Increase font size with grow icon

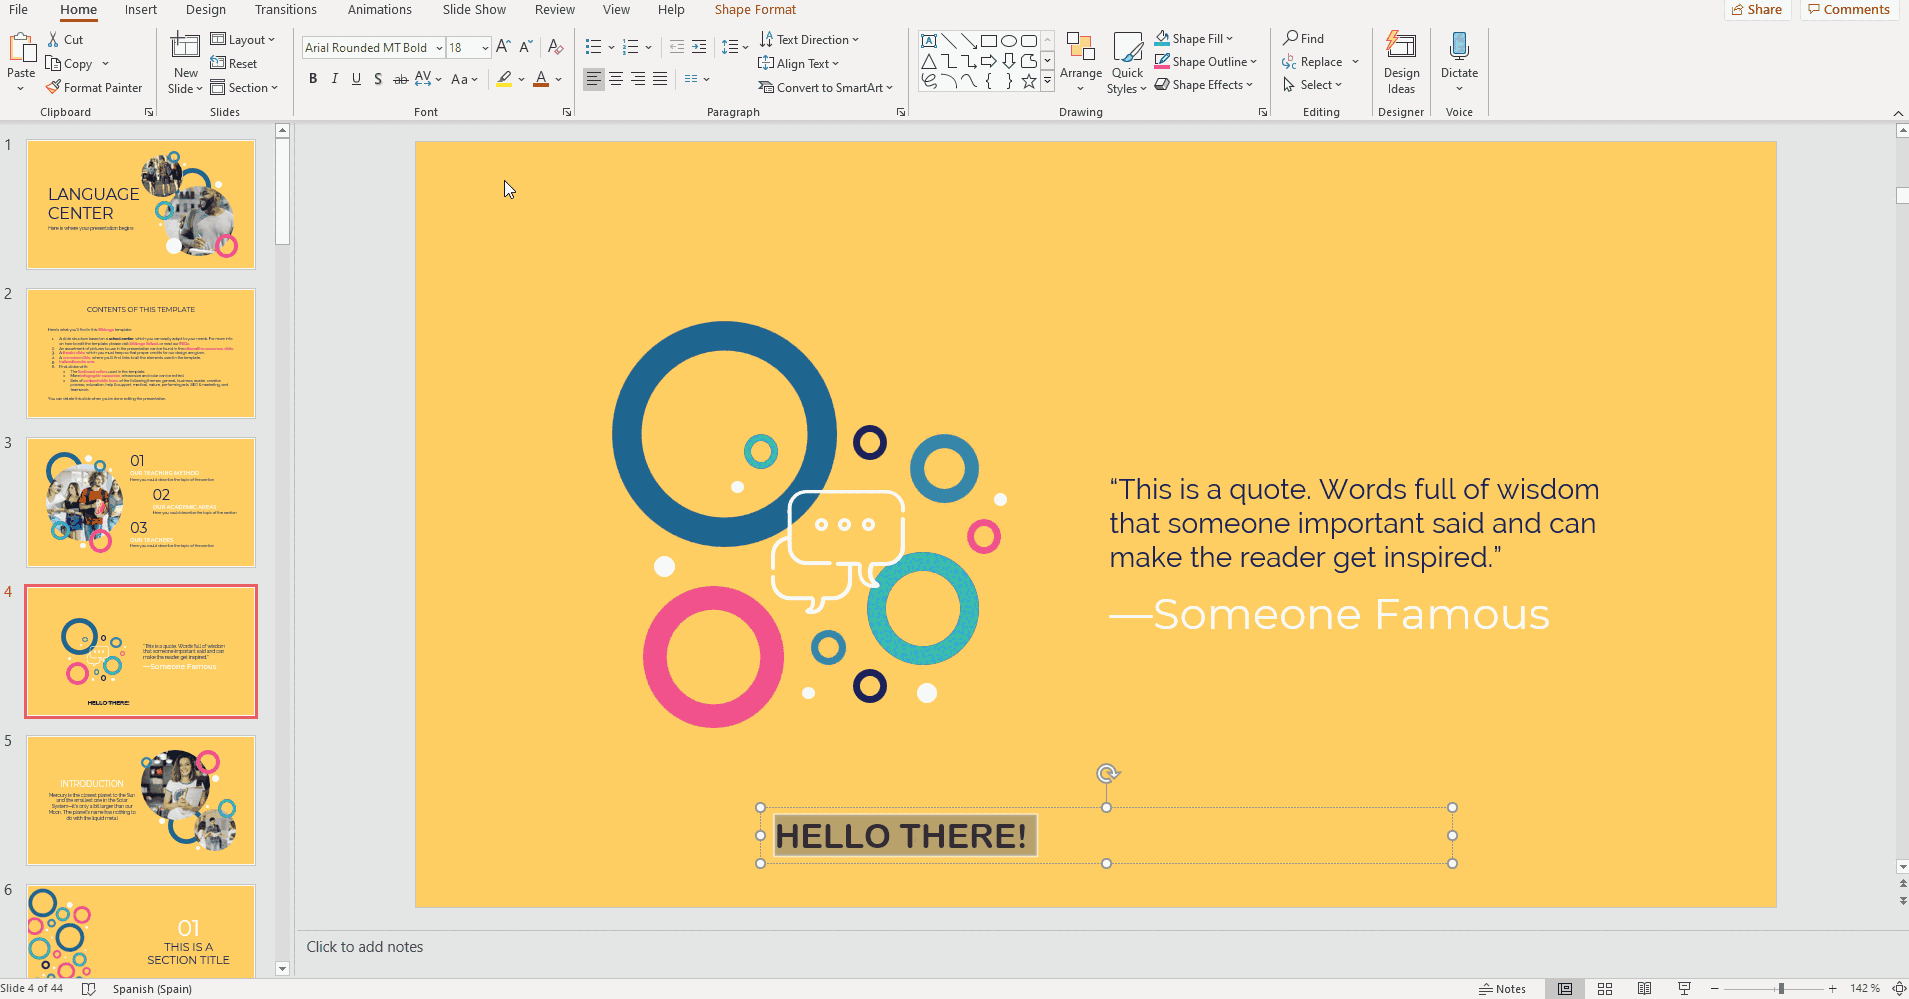(503, 47)
